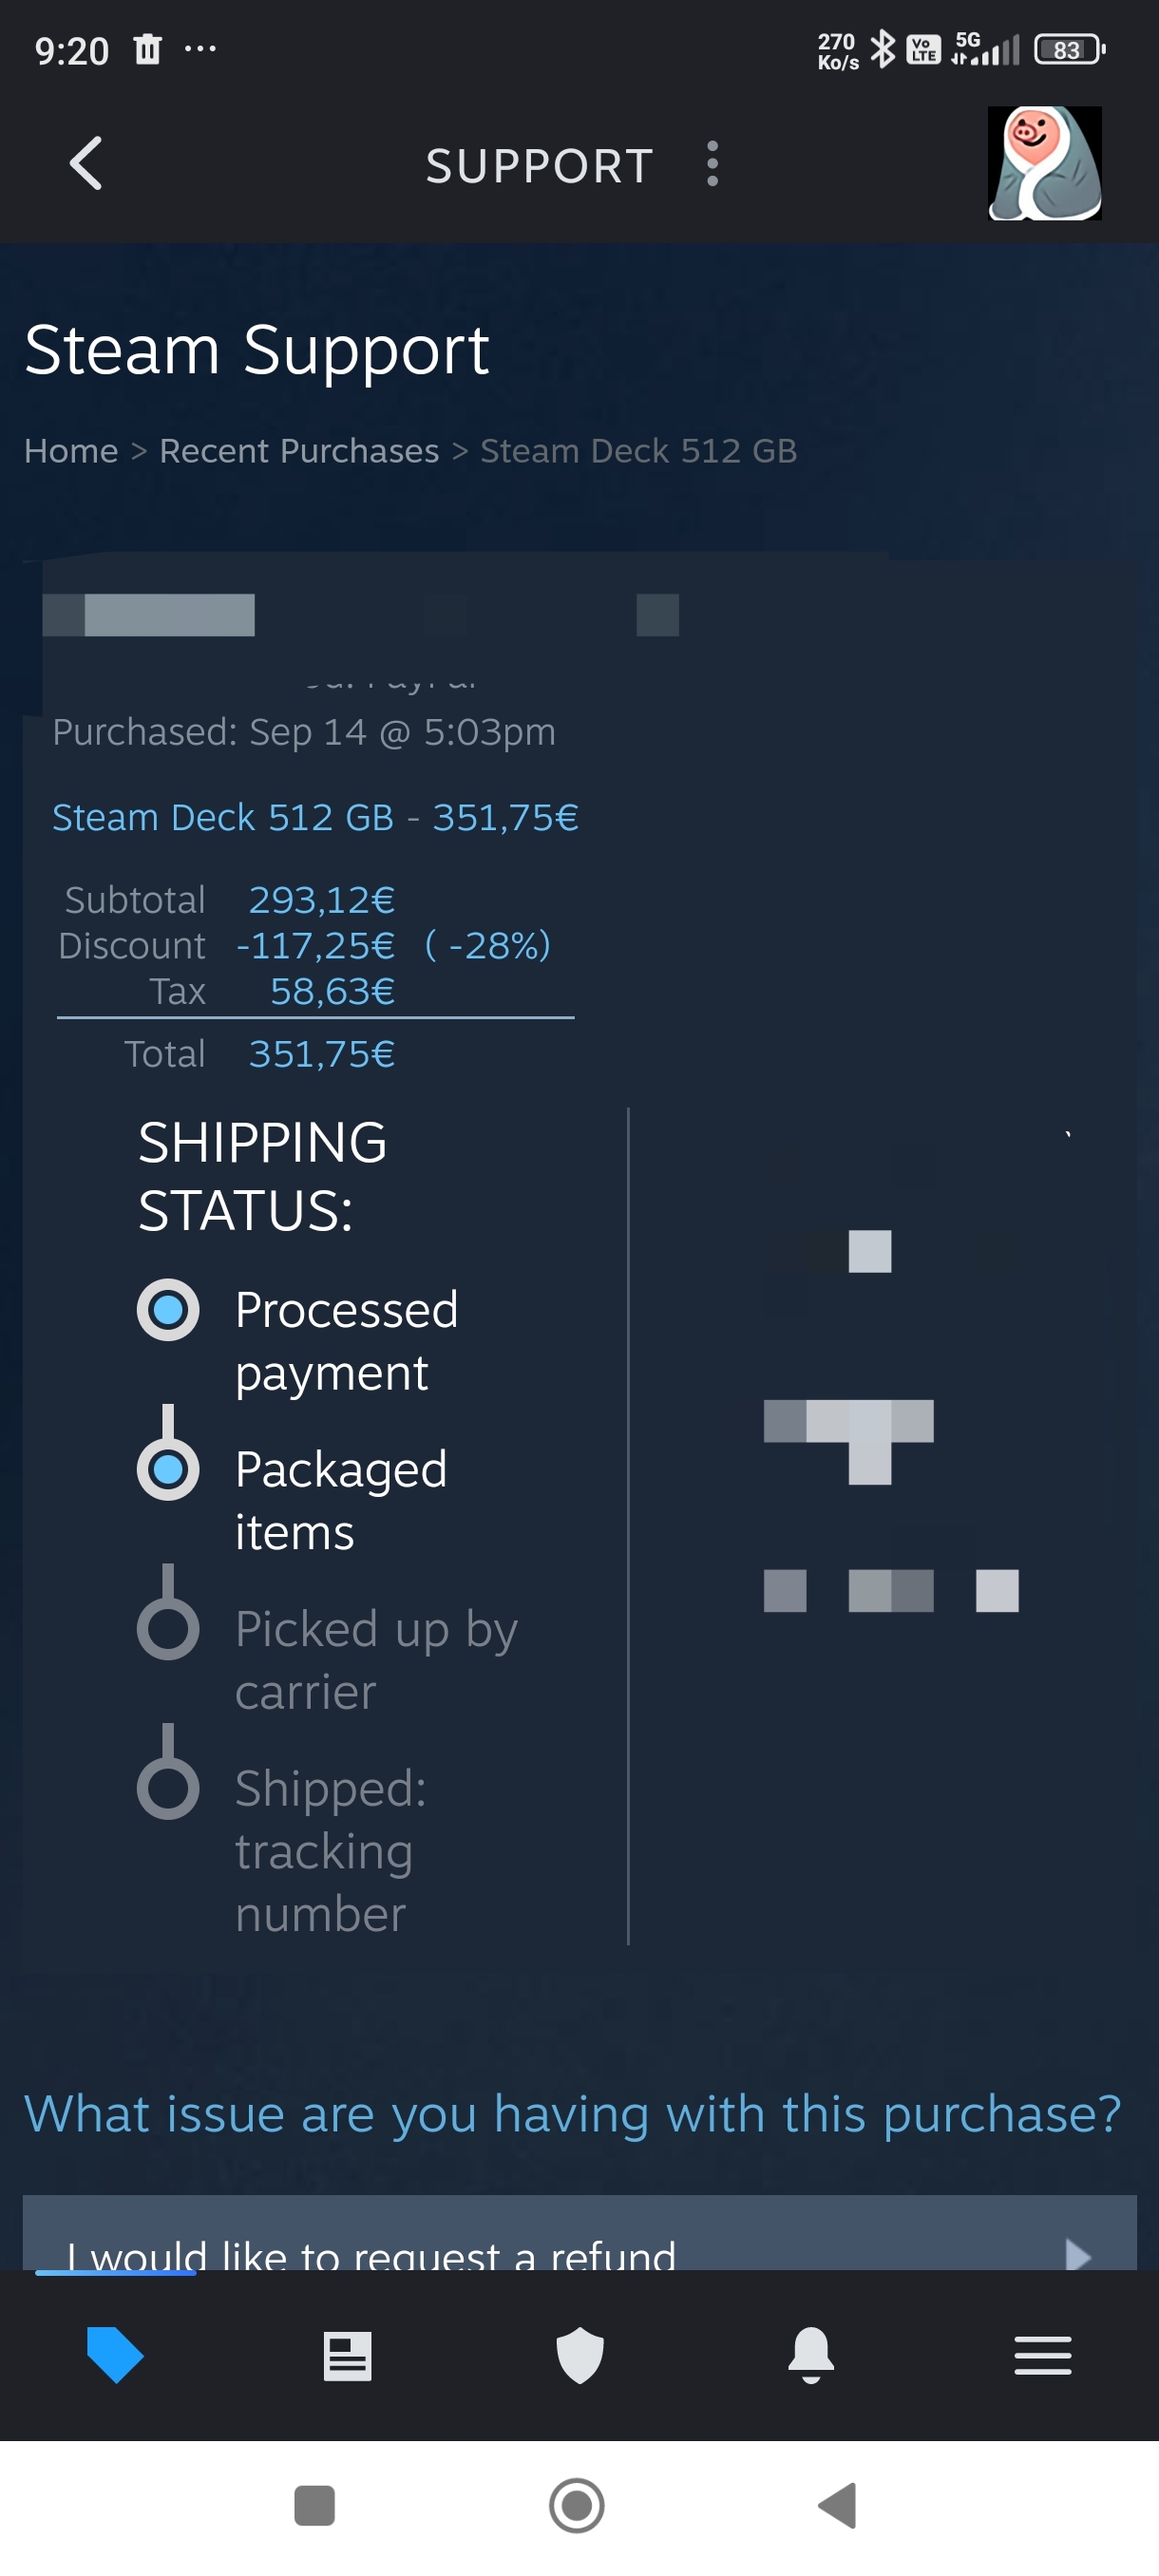The height and width of the screenshot is (2576, 1159).
Task: Open the profile avatar picture
Action: [1044, 164]
